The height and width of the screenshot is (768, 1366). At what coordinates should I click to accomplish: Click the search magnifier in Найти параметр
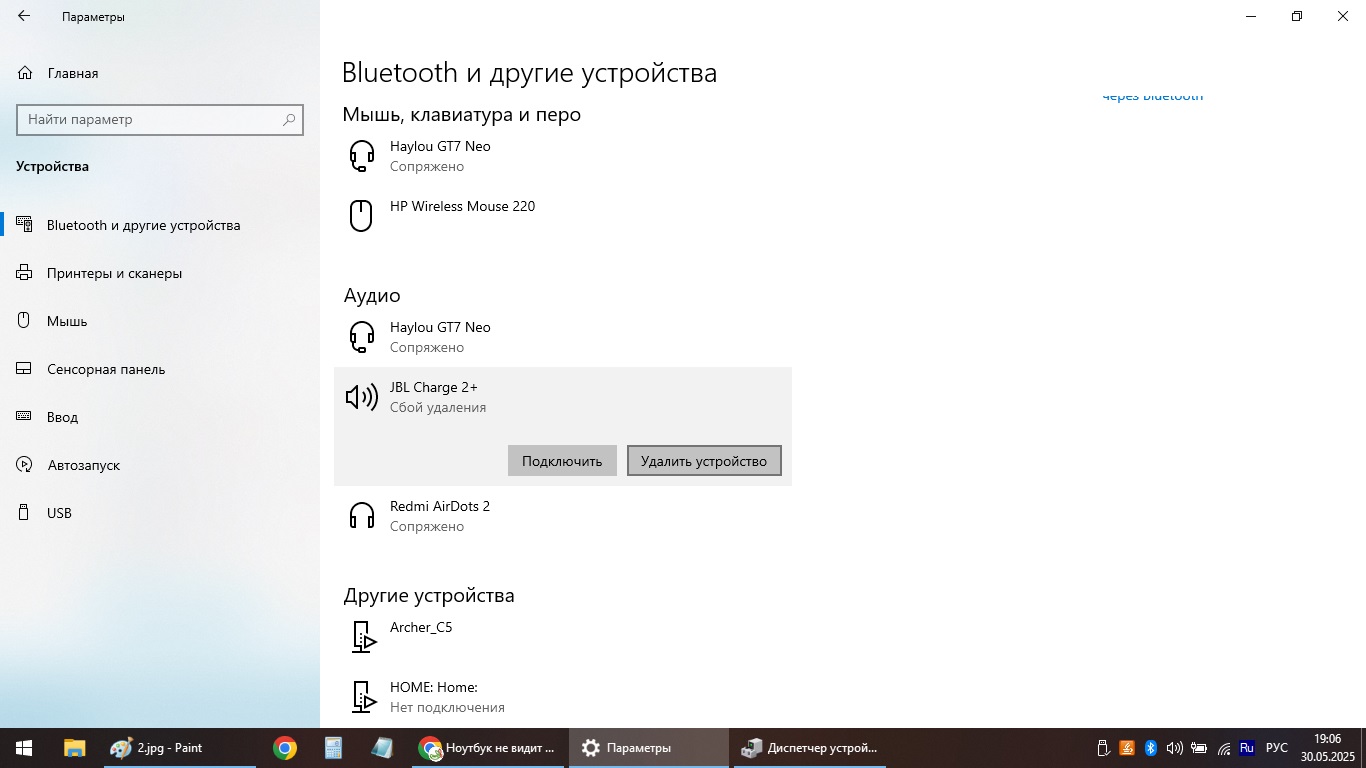pos(289,119)
